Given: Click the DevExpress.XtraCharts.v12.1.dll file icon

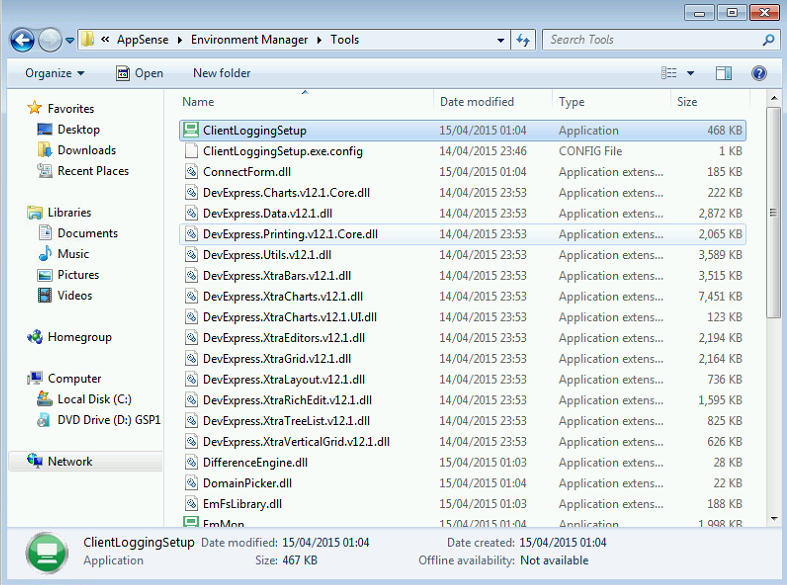Looking at the screenshot, I should (191, 297).
